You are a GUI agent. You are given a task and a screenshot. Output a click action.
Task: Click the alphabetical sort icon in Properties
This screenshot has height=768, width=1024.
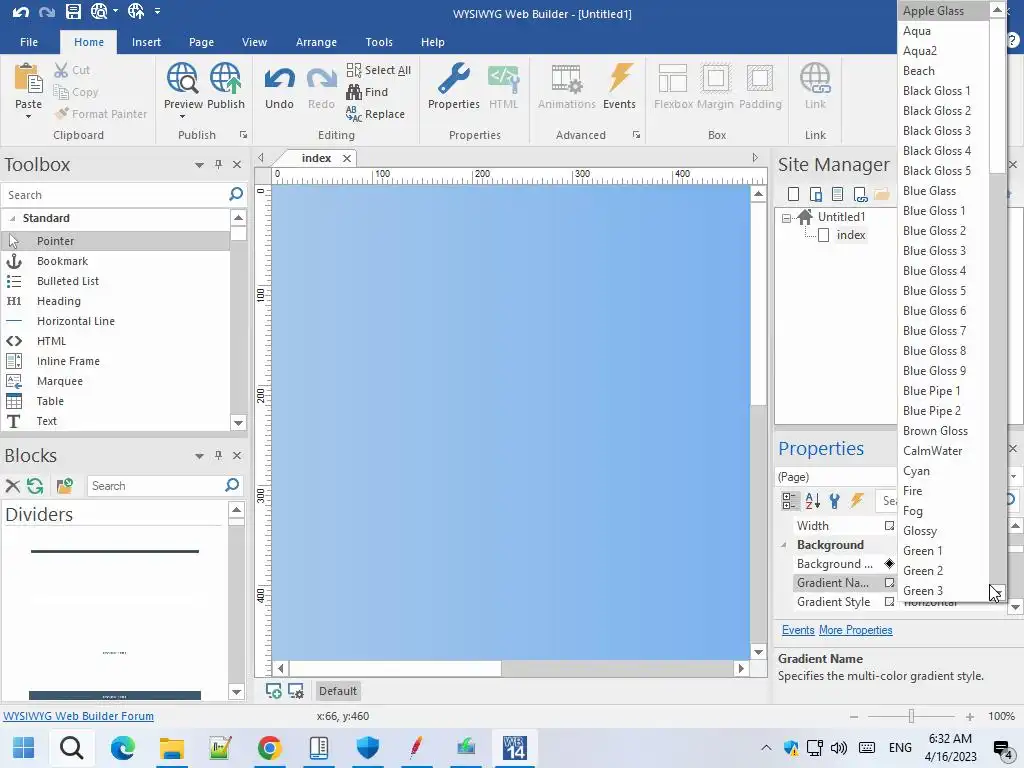812,501
